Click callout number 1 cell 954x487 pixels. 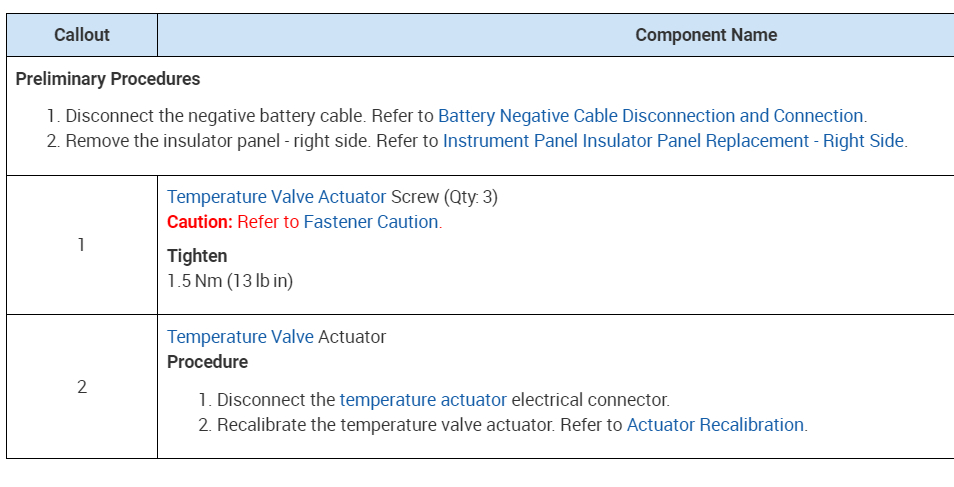click(81, 245)
